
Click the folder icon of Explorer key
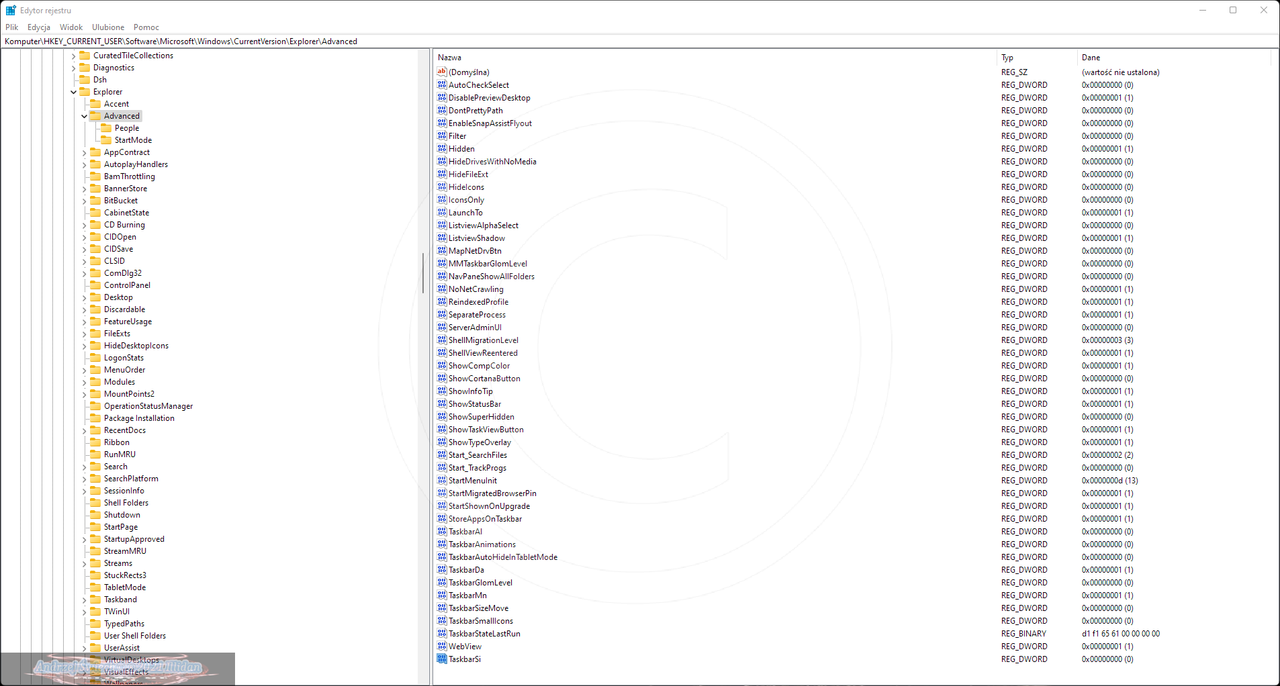tap(85, 92)
